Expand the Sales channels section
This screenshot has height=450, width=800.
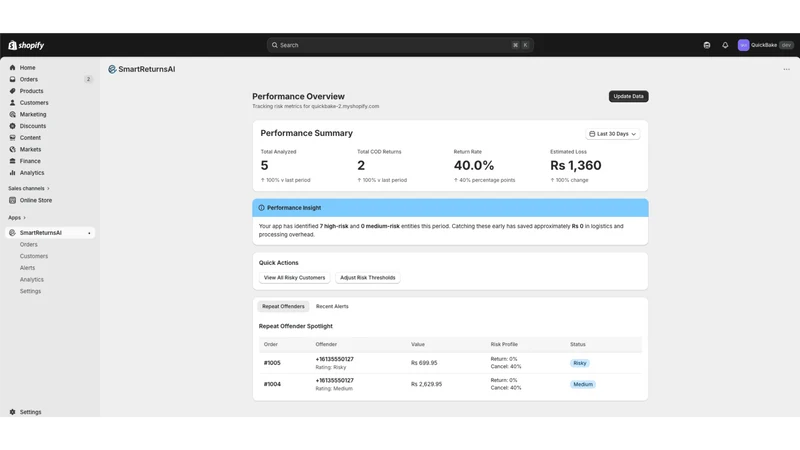pos(29,189)
